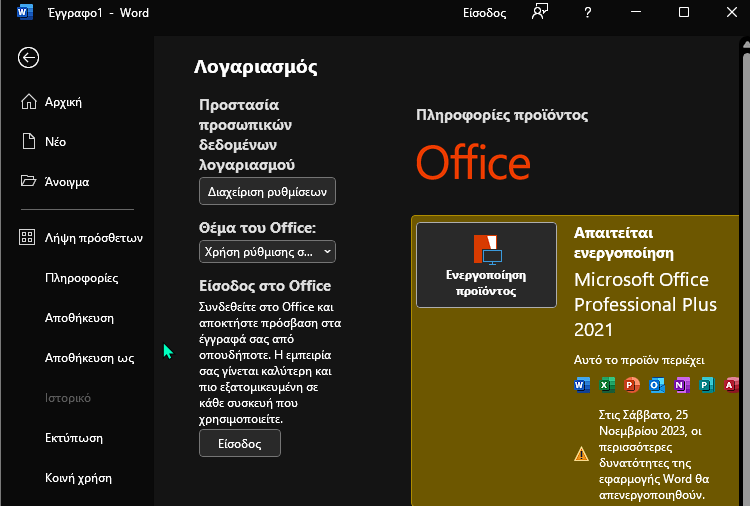Click the back arrow to return to document
750x506 pixels.
pyautogui.click(x=28, y=58)
